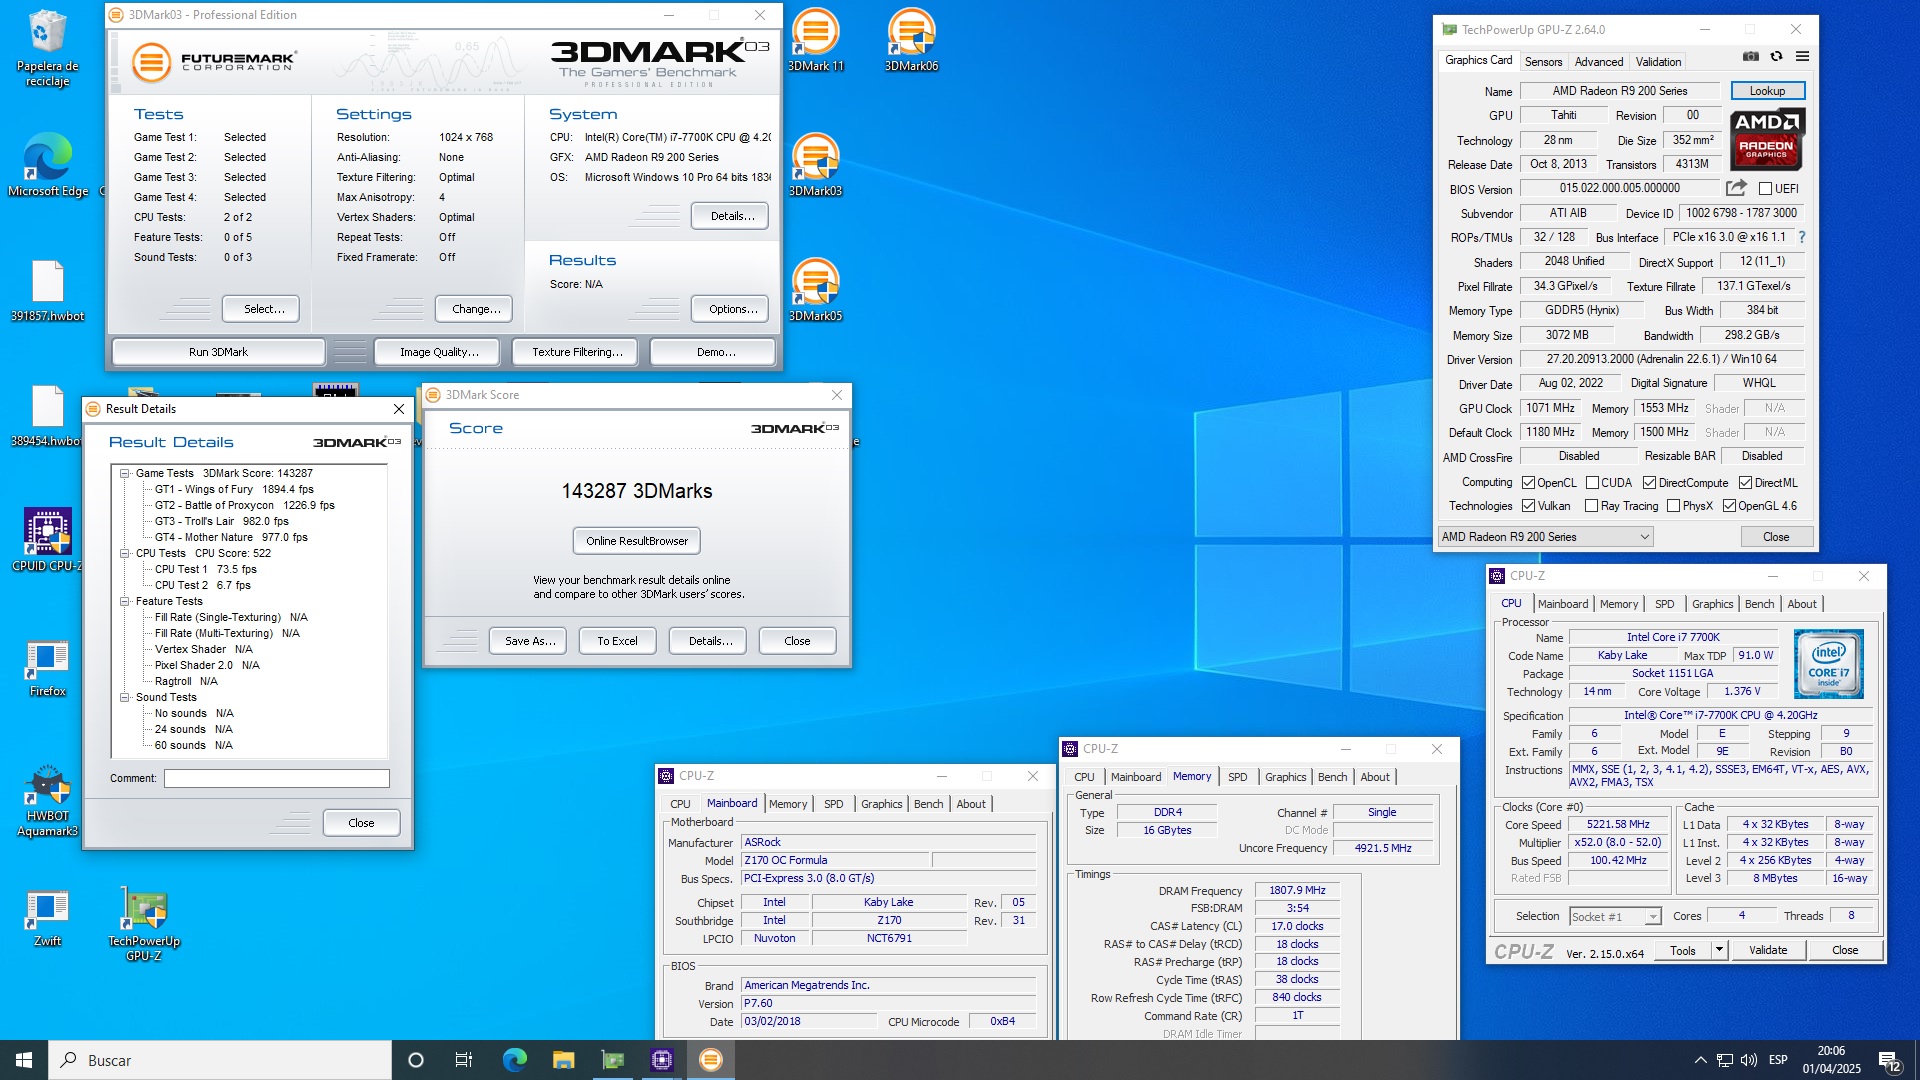Open CPUID CPU-Z desktop shortcut
Viewport: 1920px width, 1080px height.
tap(47, 540)
